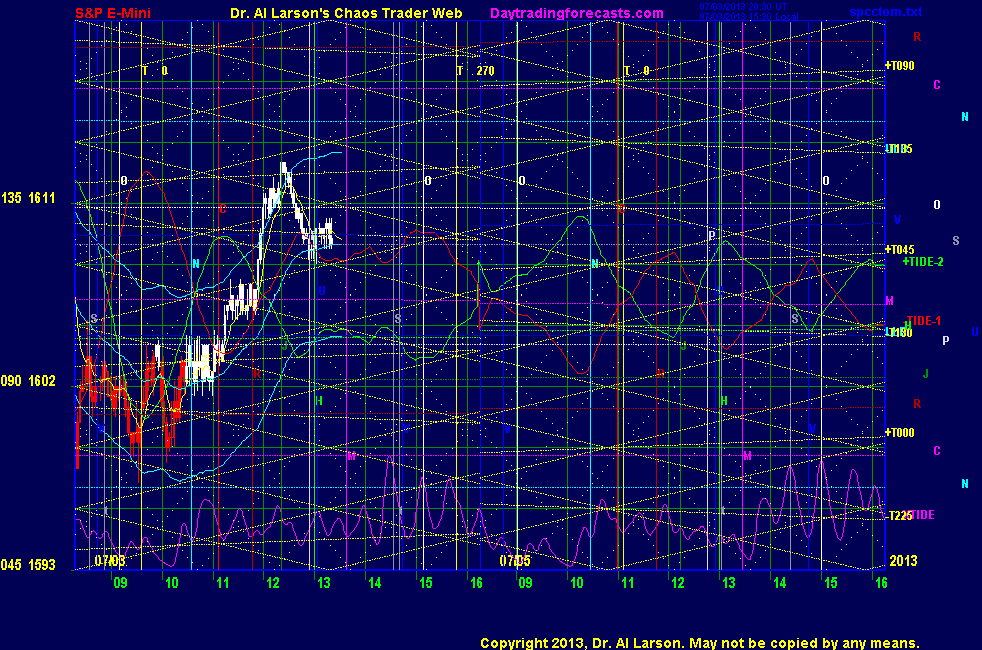The width and height of the screenshot is (982, 650).
Task: Click the 090 1602 price label
Action: point(28,381)
